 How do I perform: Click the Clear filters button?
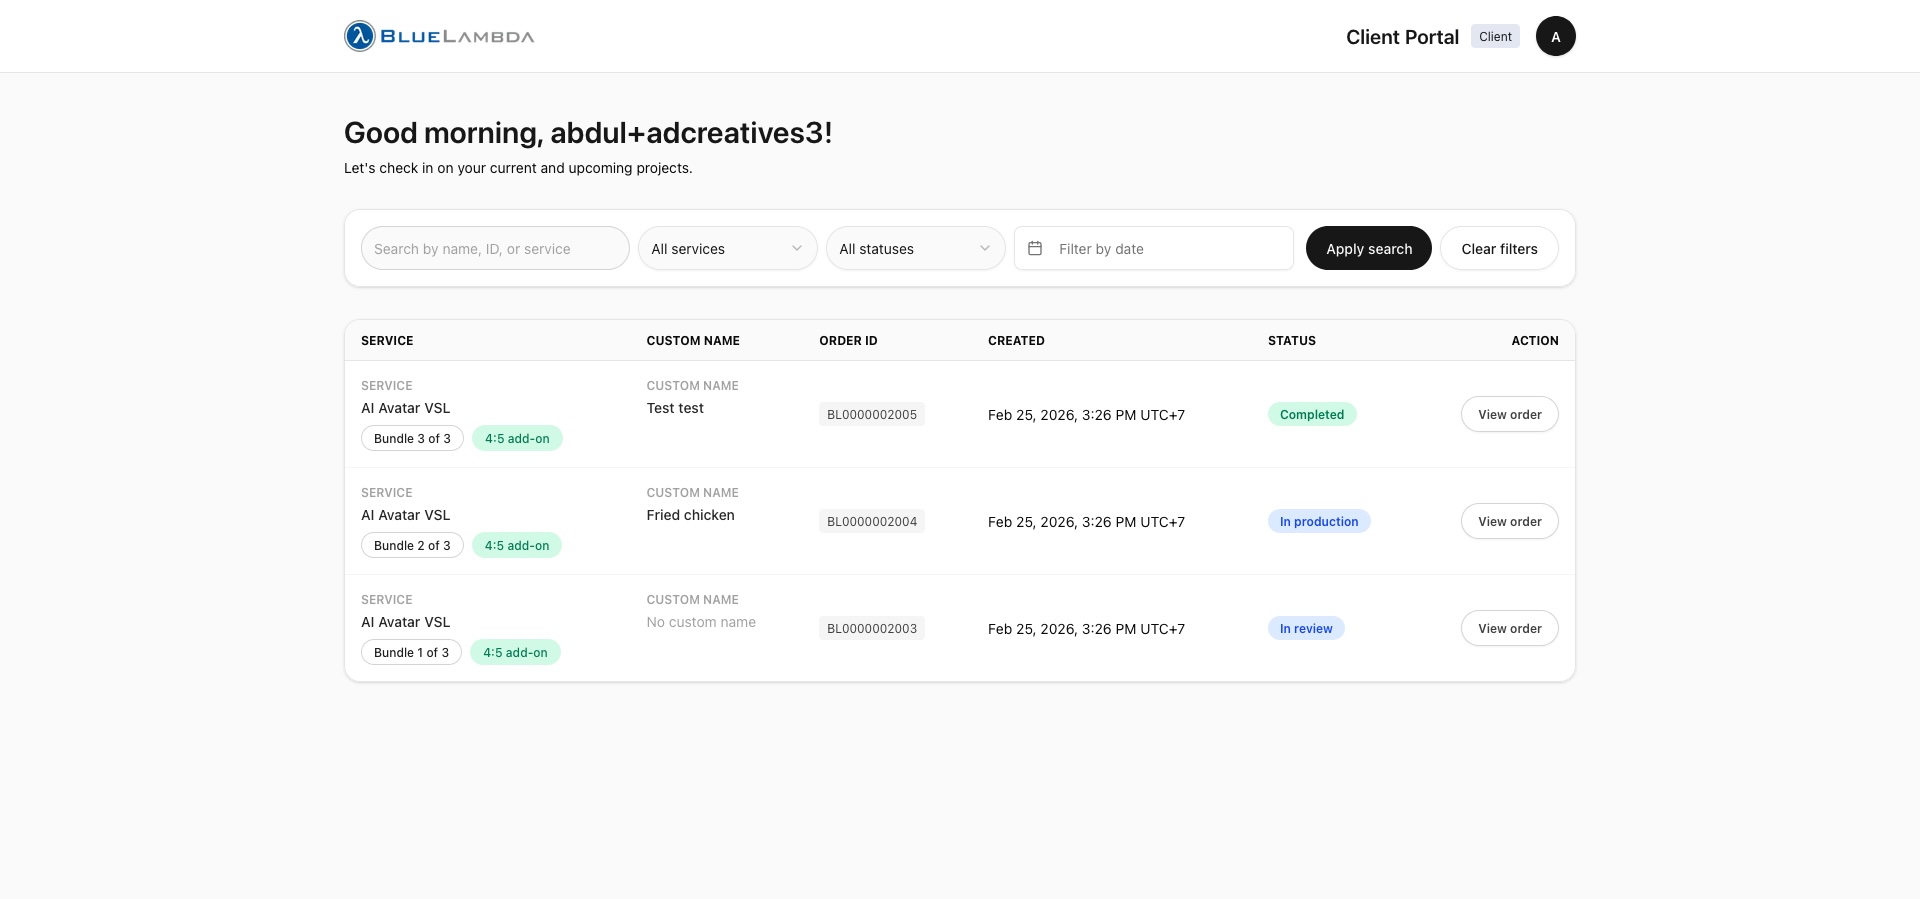[x=1499, y=248]
